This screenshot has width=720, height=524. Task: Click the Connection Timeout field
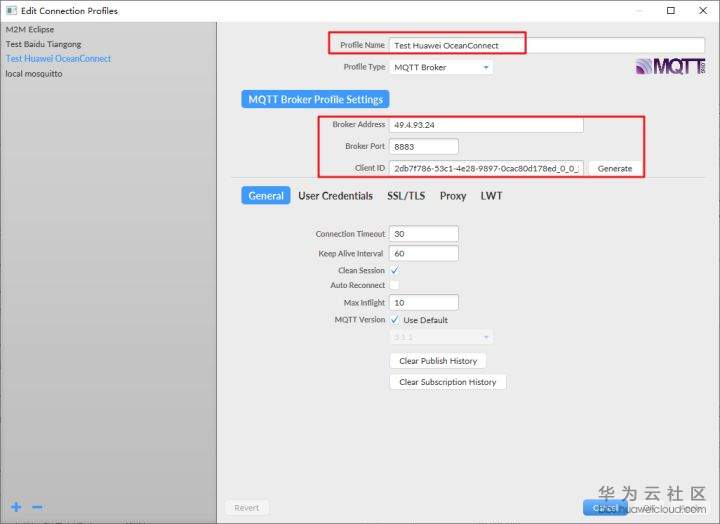[x=424, y=234]
